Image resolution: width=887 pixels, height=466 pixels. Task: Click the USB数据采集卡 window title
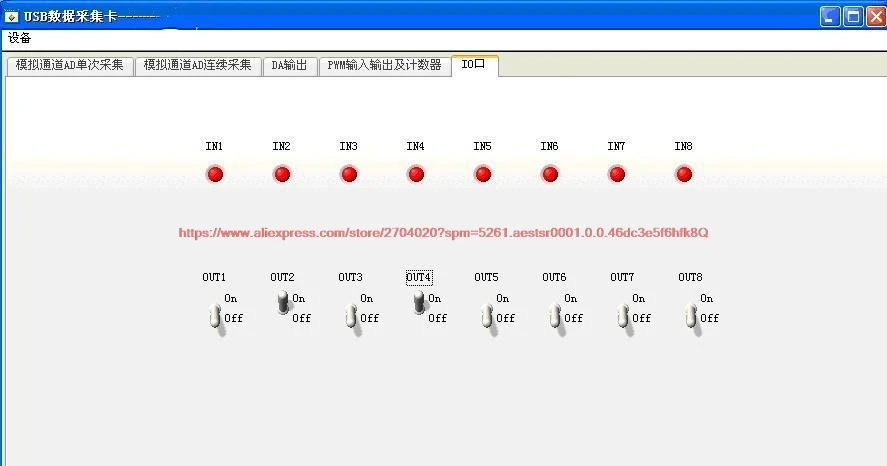point(71,16)
